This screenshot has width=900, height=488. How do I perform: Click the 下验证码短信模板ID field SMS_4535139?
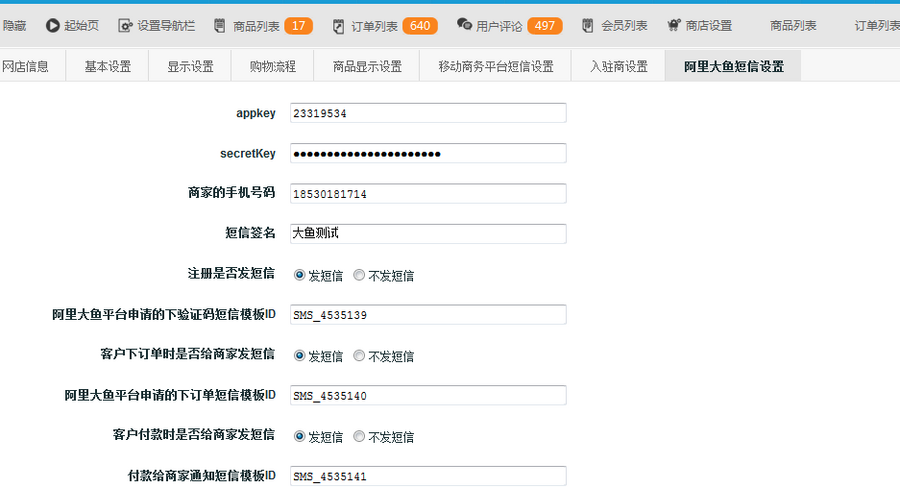tap(428, 315)
